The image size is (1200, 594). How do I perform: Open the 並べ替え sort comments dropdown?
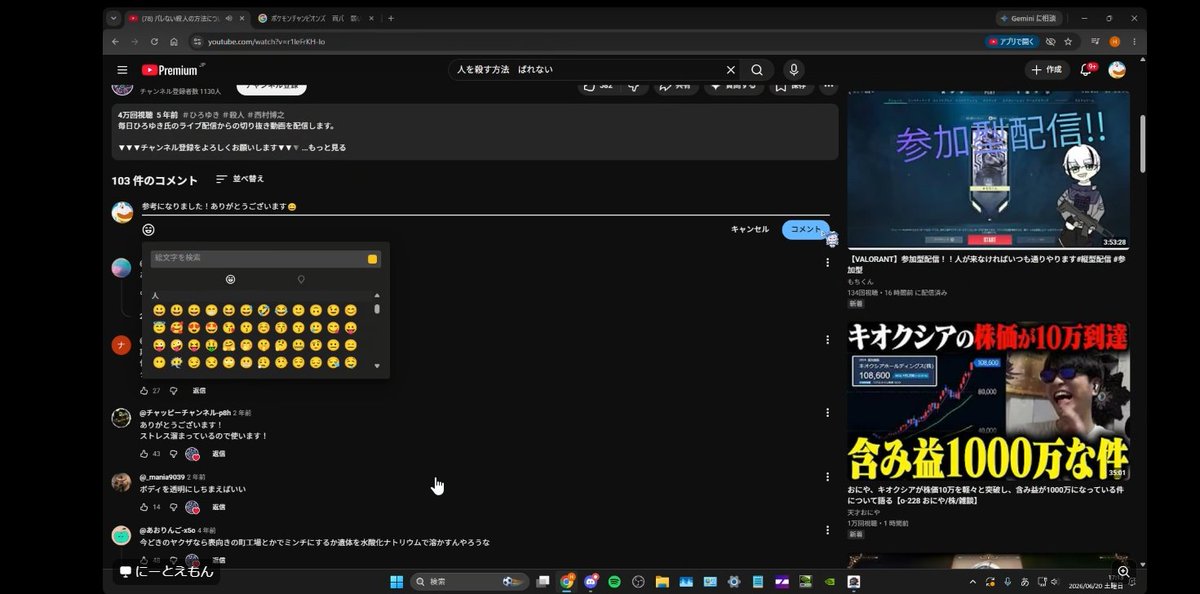click(x=240, y=179)
